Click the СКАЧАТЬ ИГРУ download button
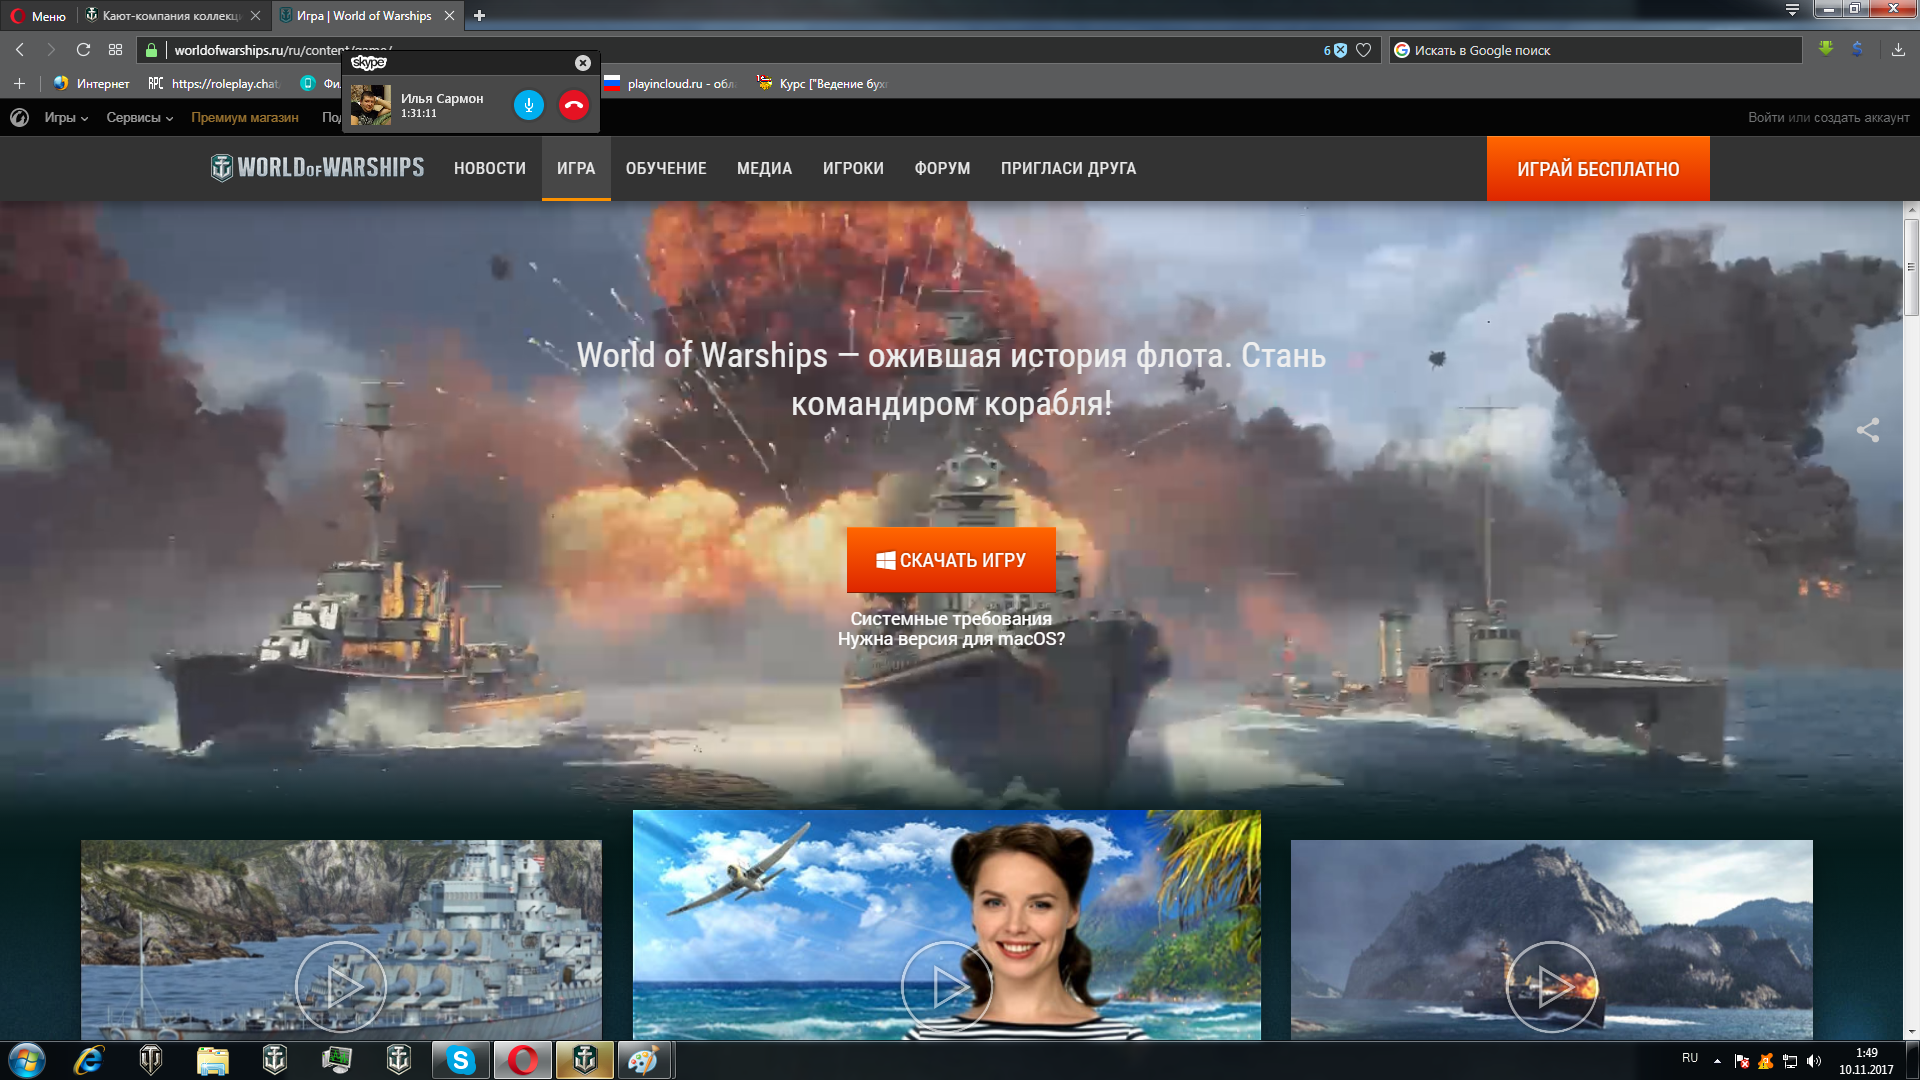 coord(951,560)
